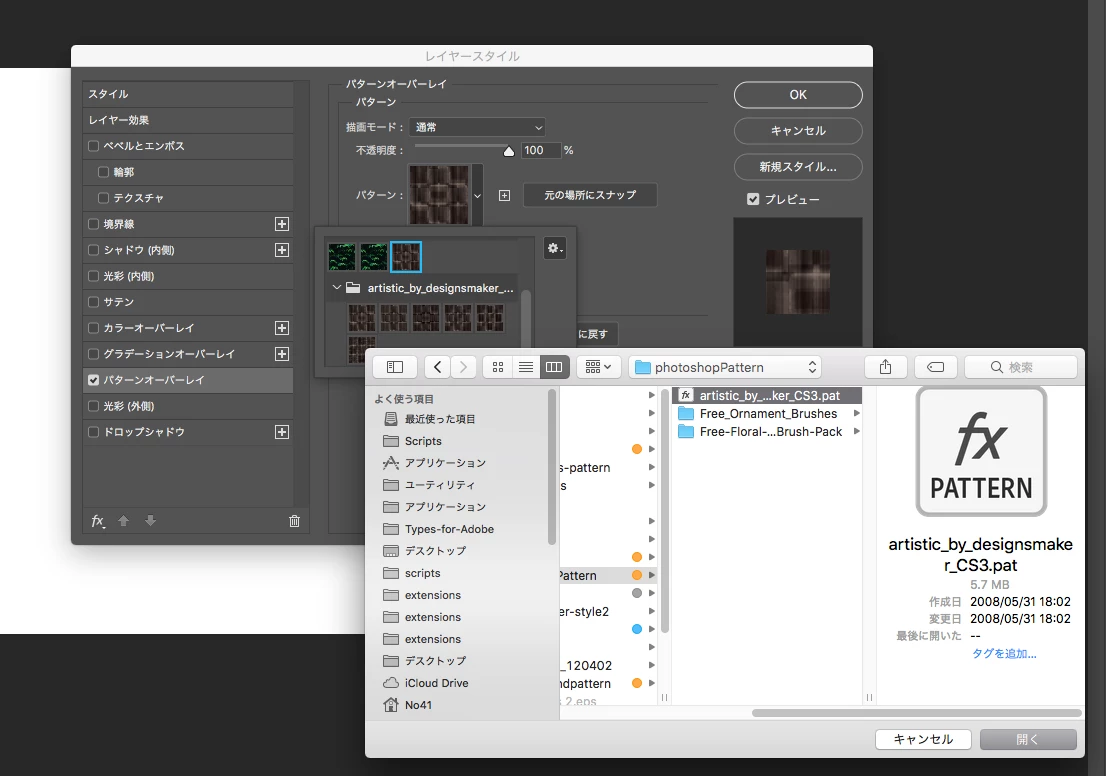Image resolution: width=1106 pixels, height=776 pixels.
Task: Select the highlighted blue-bordered pattern swatch
Action: (x=406, y=257)
